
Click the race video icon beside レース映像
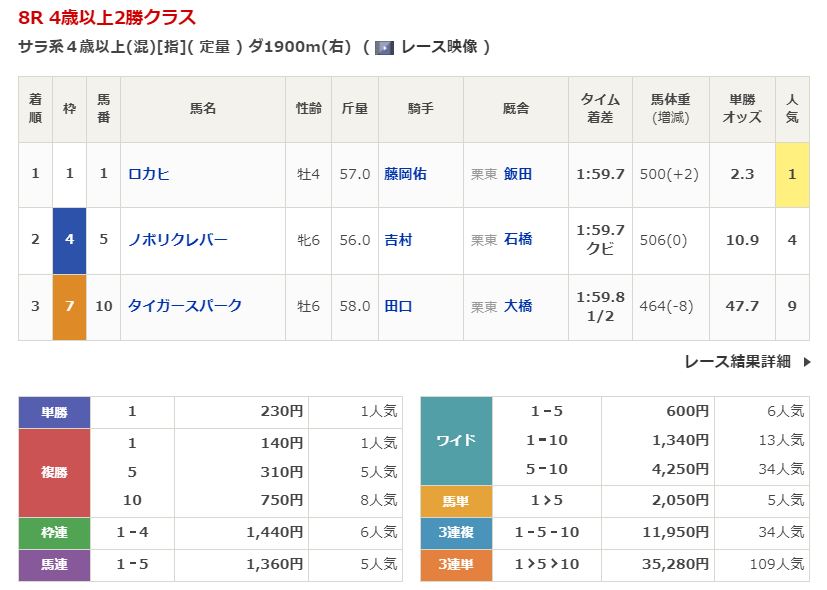(x=384, y=47)
